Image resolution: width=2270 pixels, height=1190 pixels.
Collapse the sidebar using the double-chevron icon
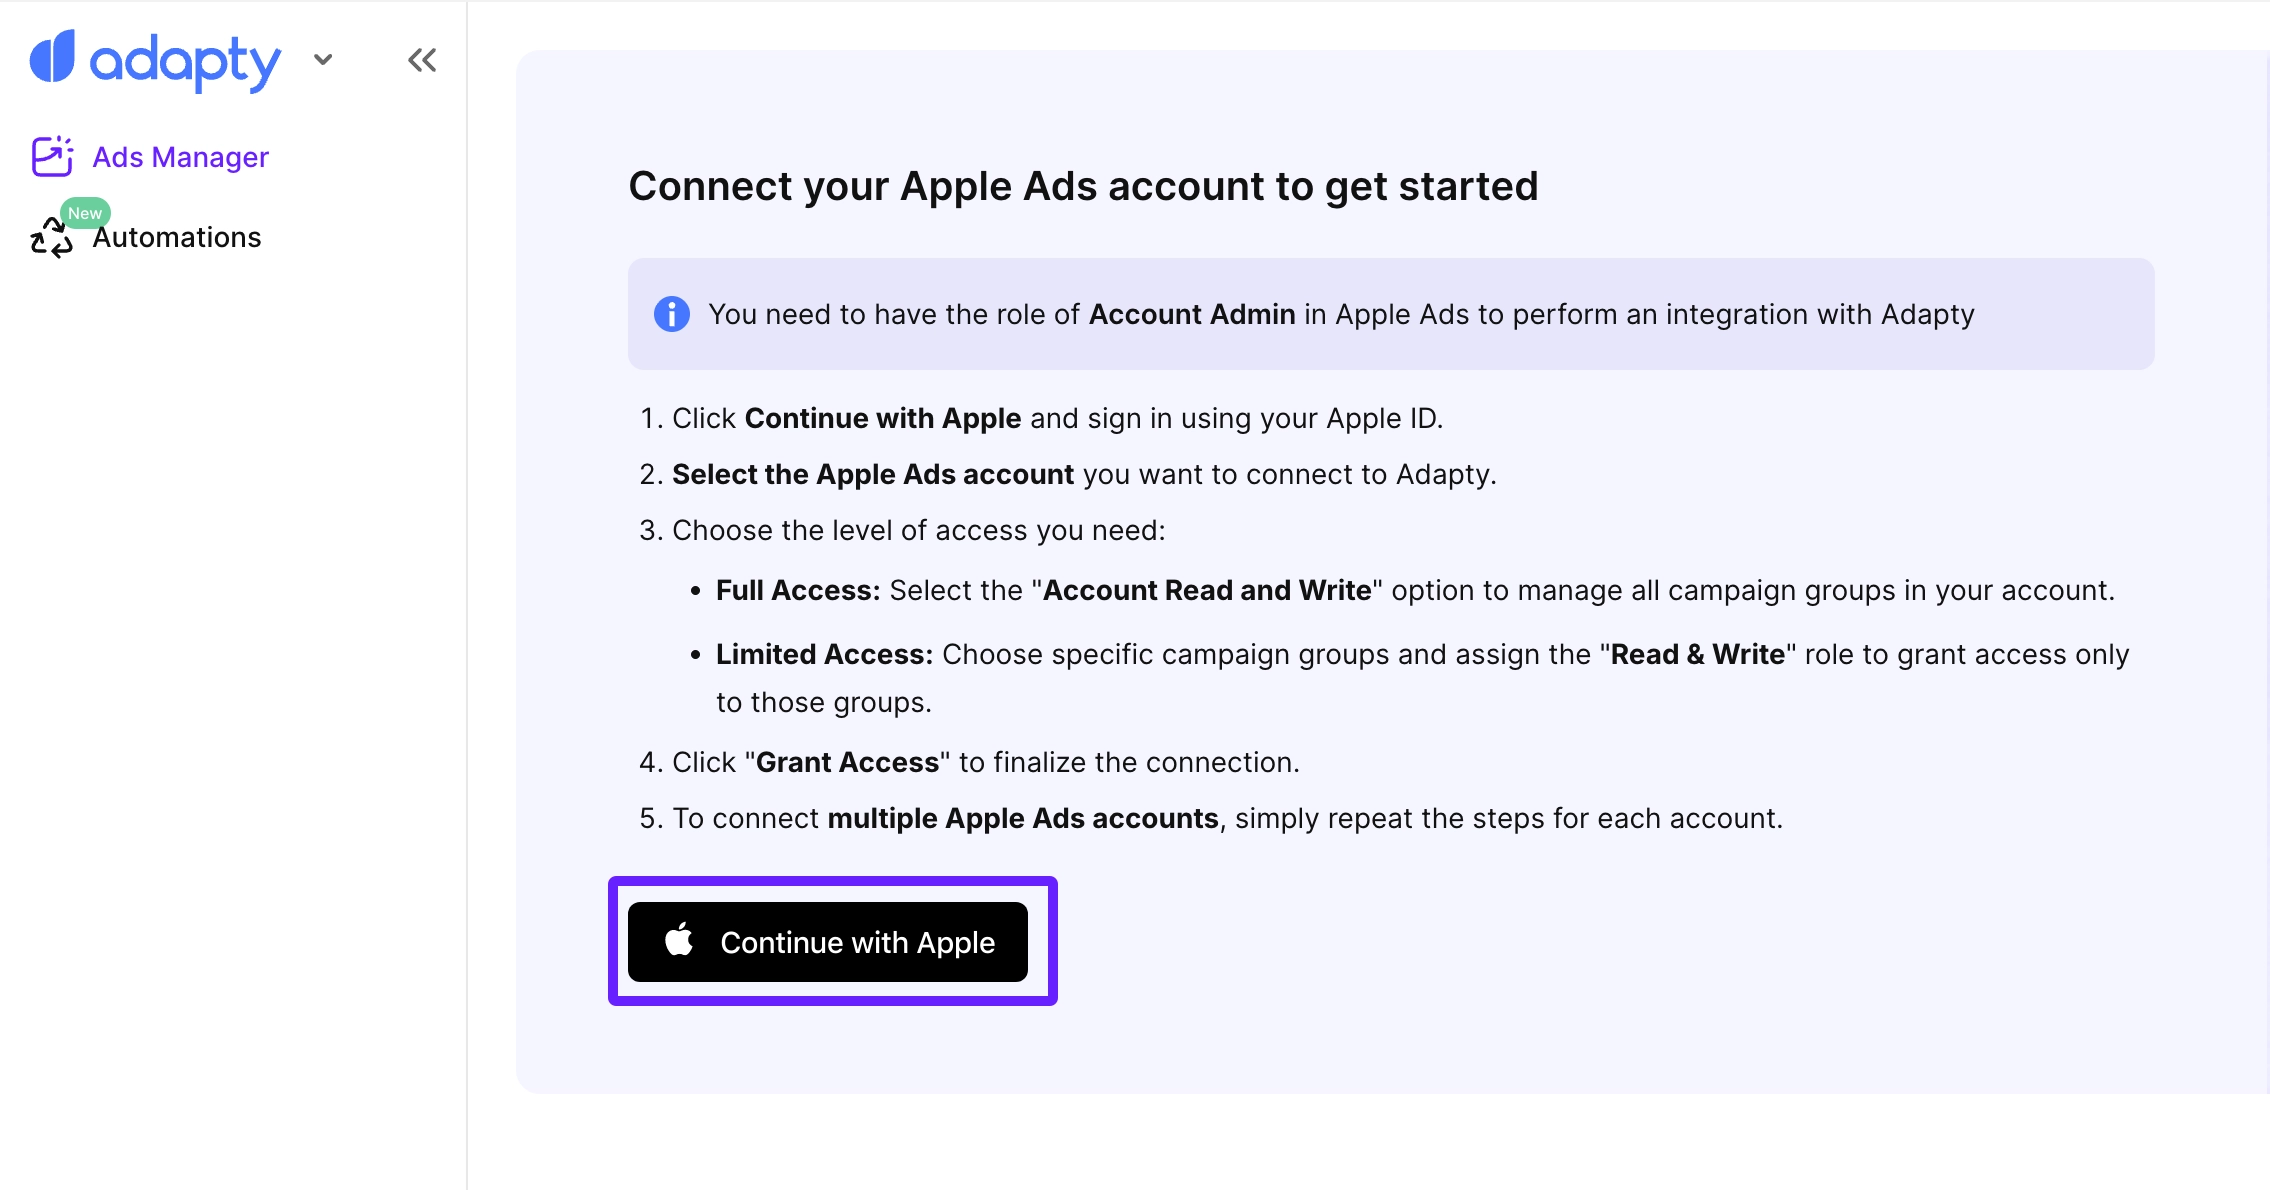(x=421, y=60)
